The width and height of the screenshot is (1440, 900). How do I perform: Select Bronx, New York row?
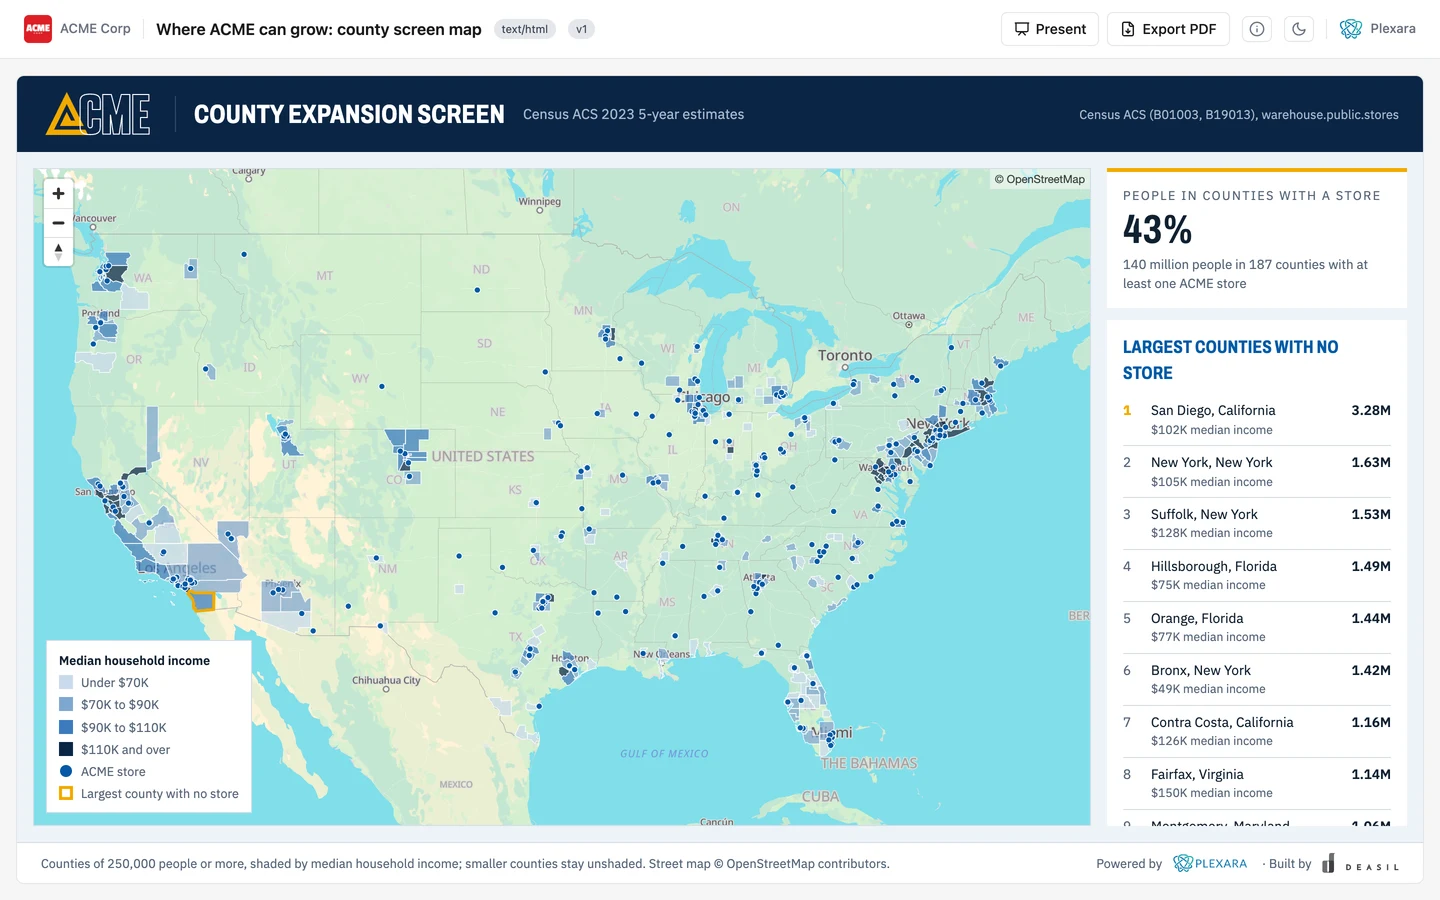click(1257, 680)
